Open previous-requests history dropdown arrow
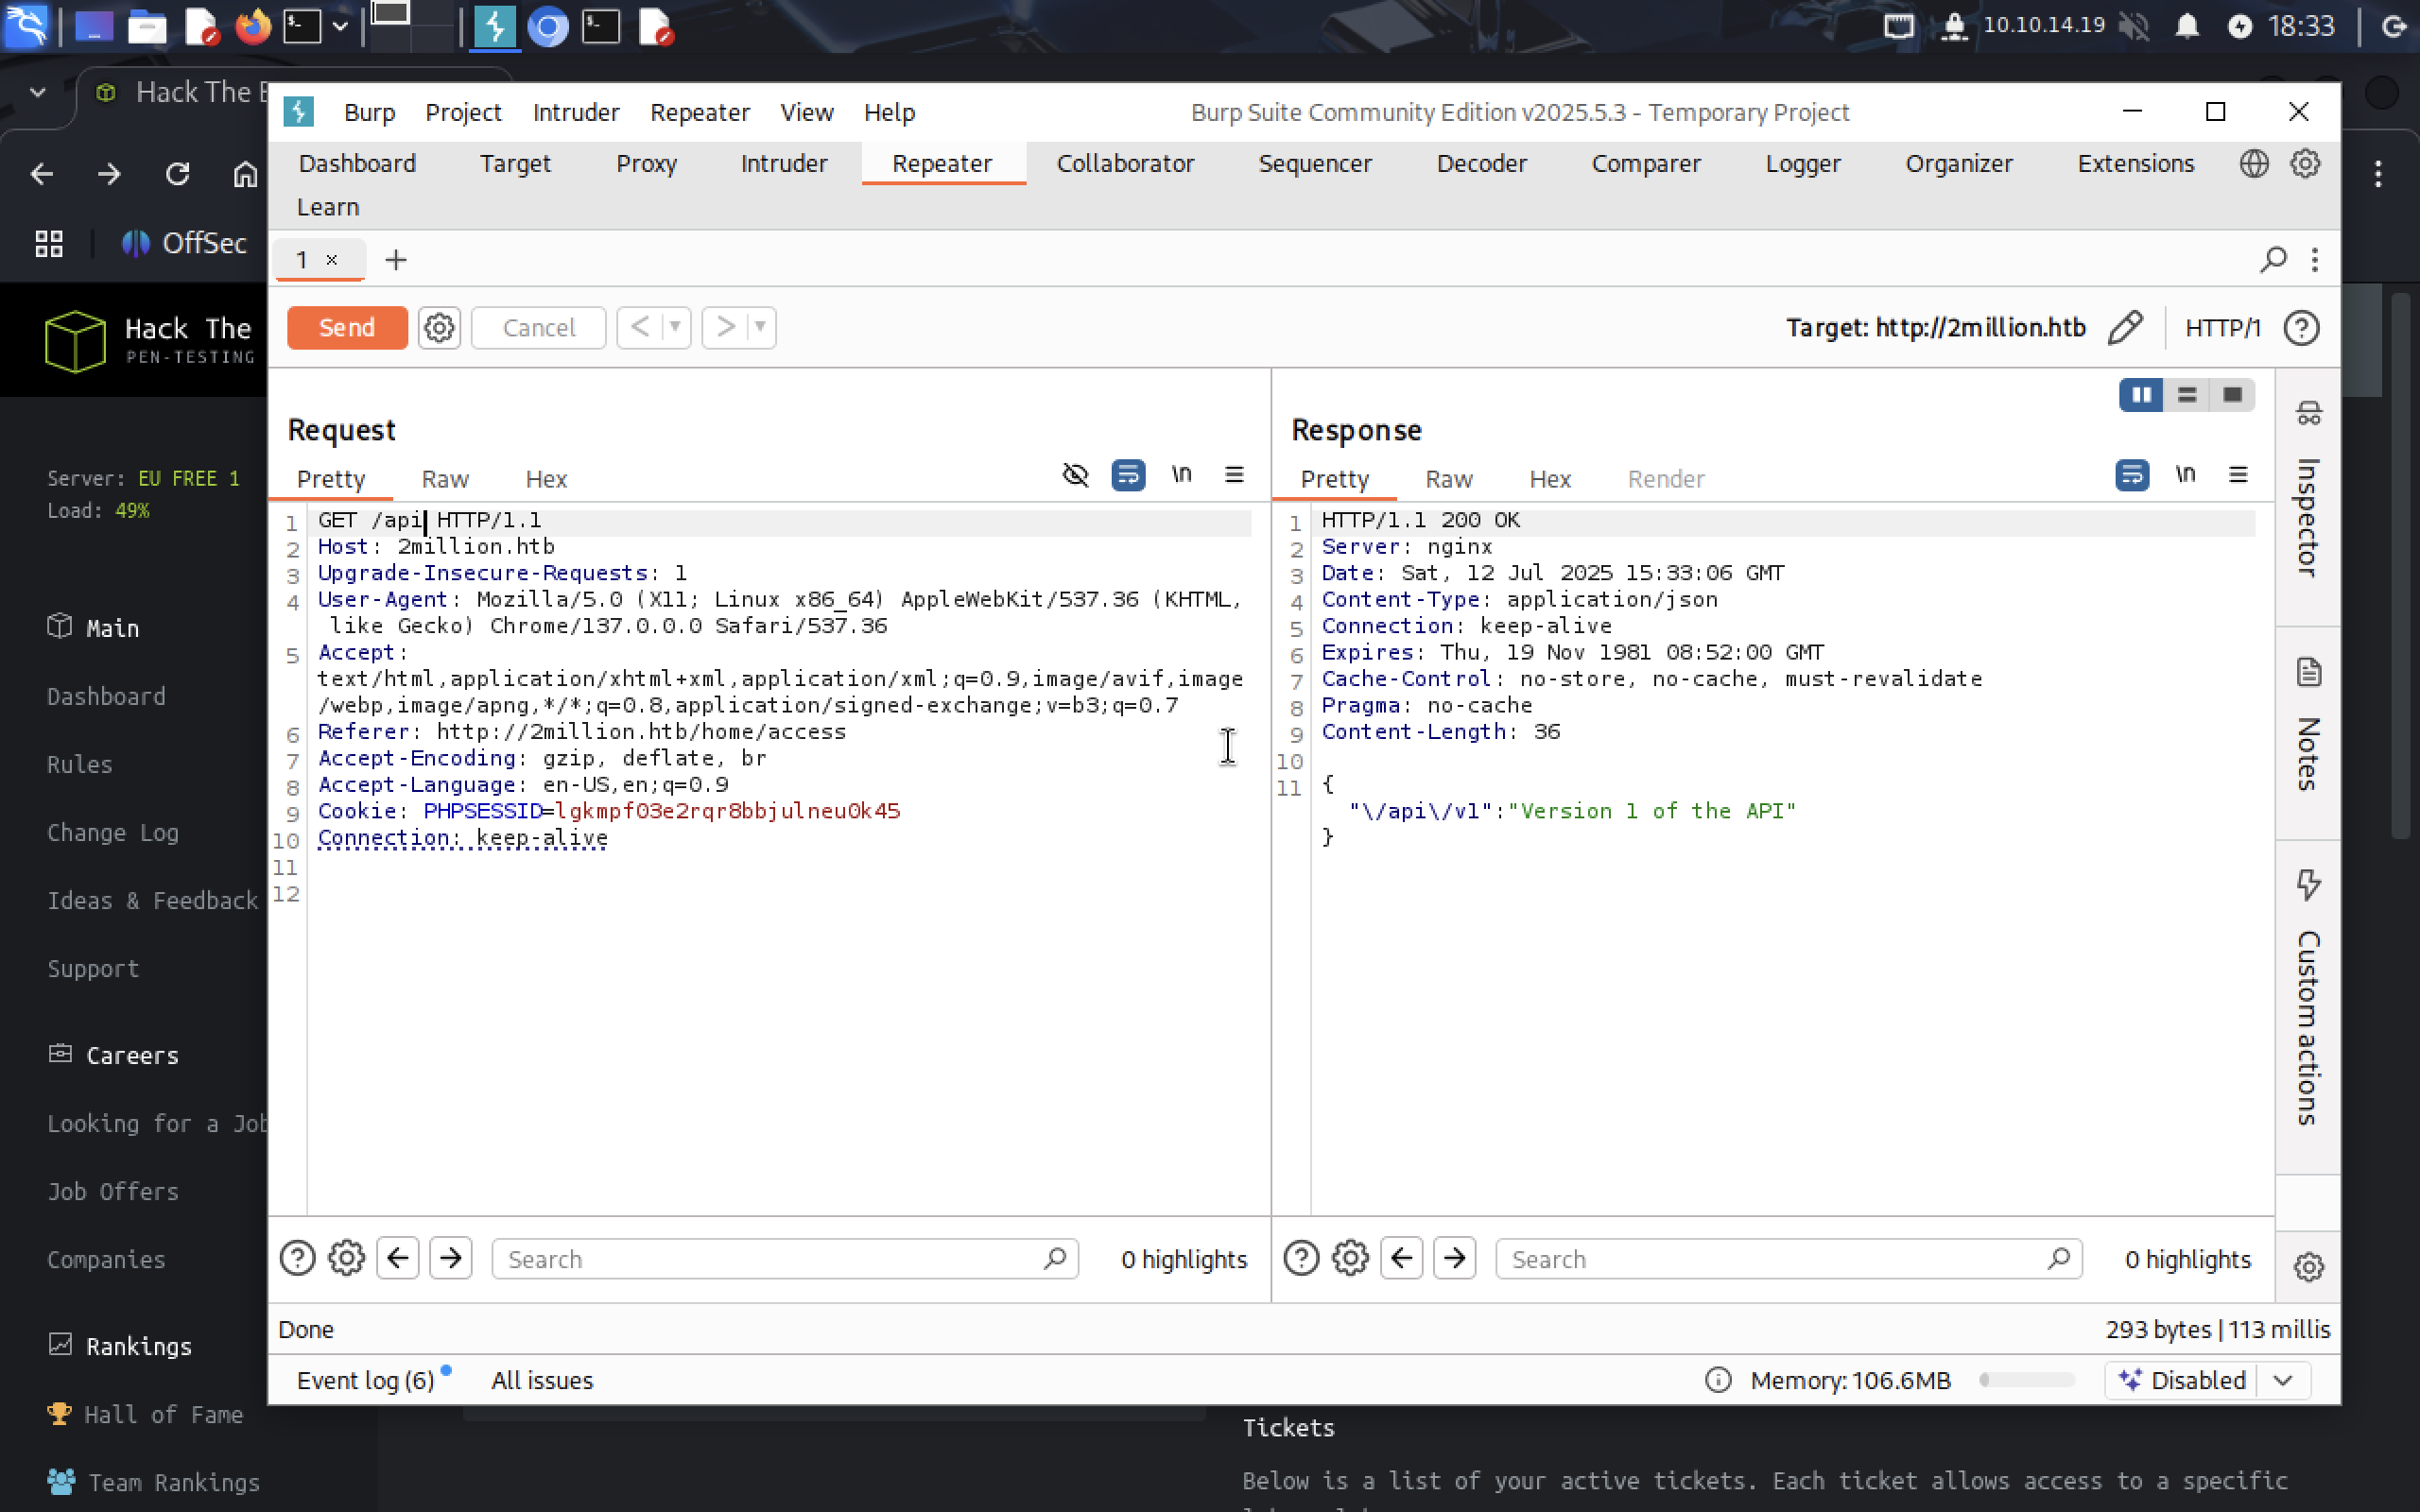The height and width of the screenshot is (1512, 2420). [676, 327]
